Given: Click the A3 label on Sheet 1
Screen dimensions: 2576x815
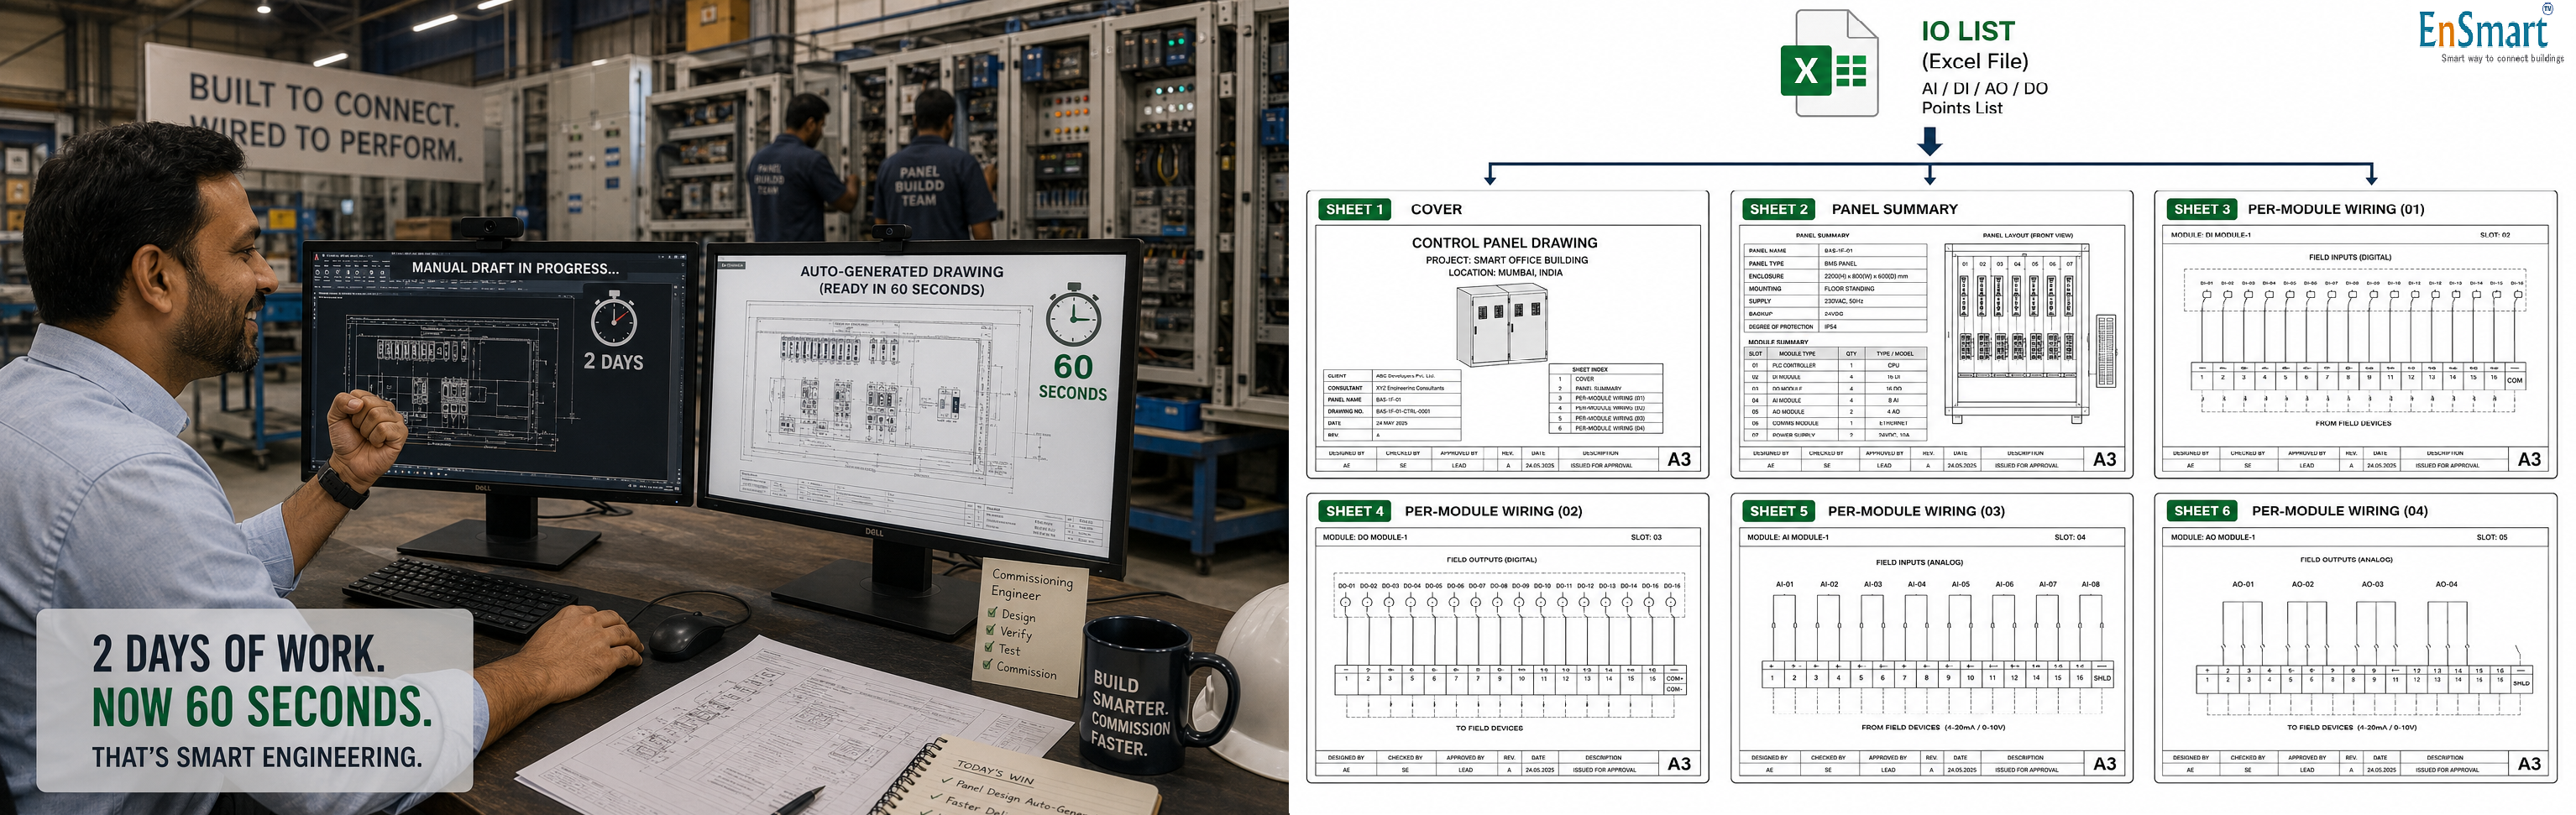Looking at the screenshot, I should coord(1680,459).
